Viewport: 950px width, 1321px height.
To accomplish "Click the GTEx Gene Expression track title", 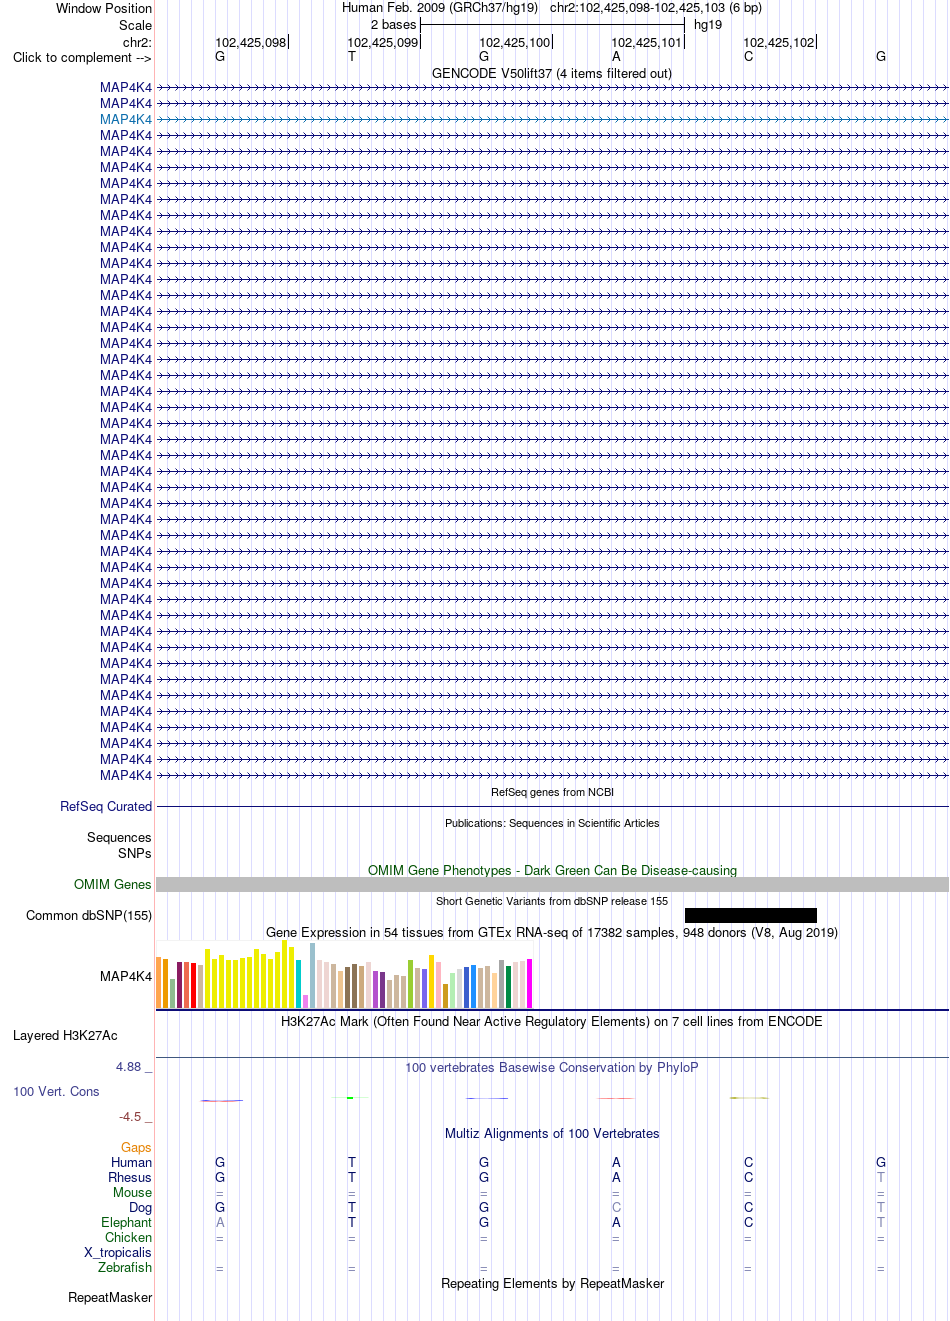I will click(x=552, y=932).
